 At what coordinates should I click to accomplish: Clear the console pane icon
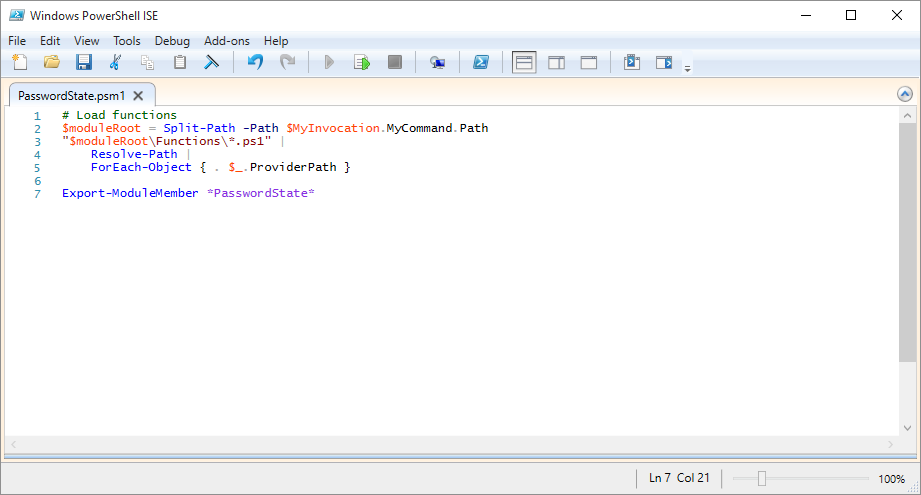(211, 62)
